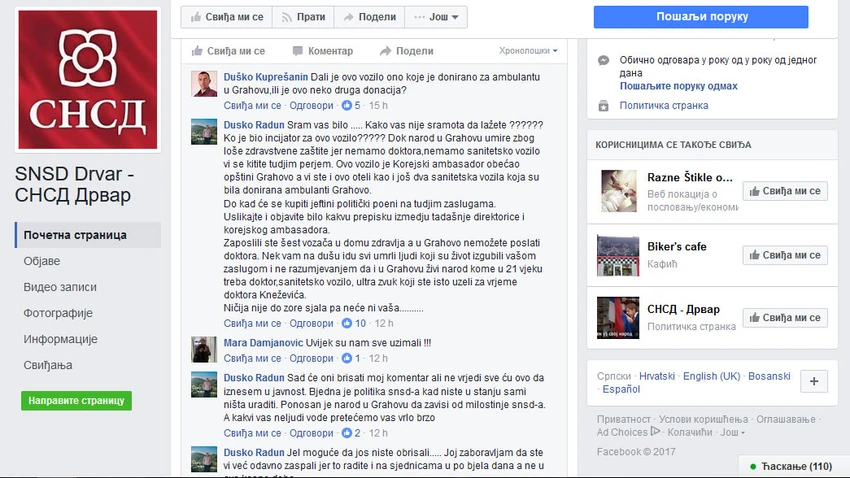The image size is (850, 478).
Task: Like the Razne Štikle page
Action: pos(785,191)
